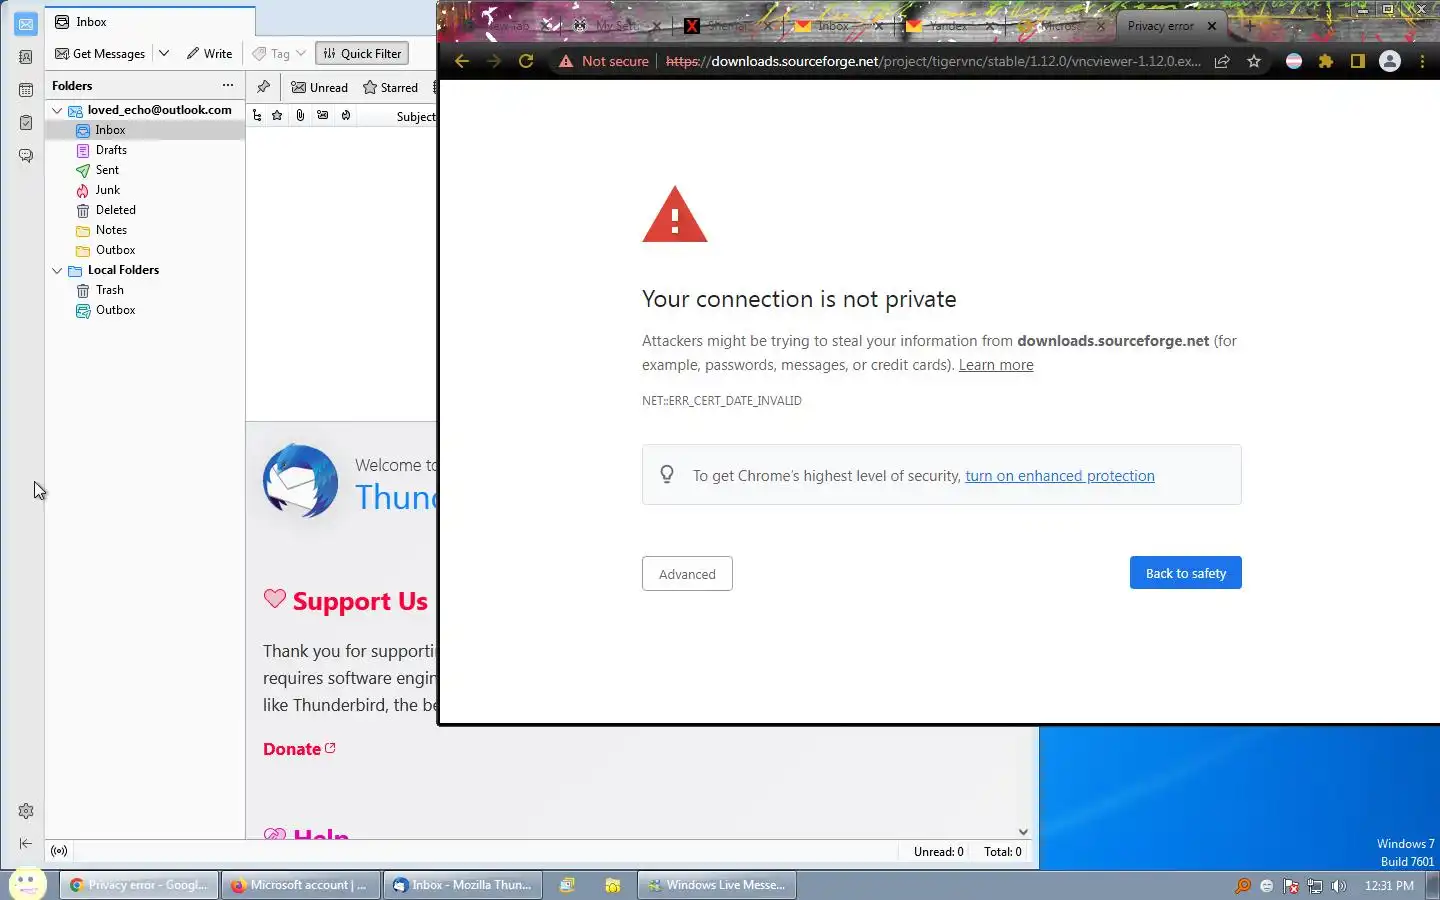Screen dimensions: 1440x900
Task: Go back in Chrome
Action: coord(462,61)
